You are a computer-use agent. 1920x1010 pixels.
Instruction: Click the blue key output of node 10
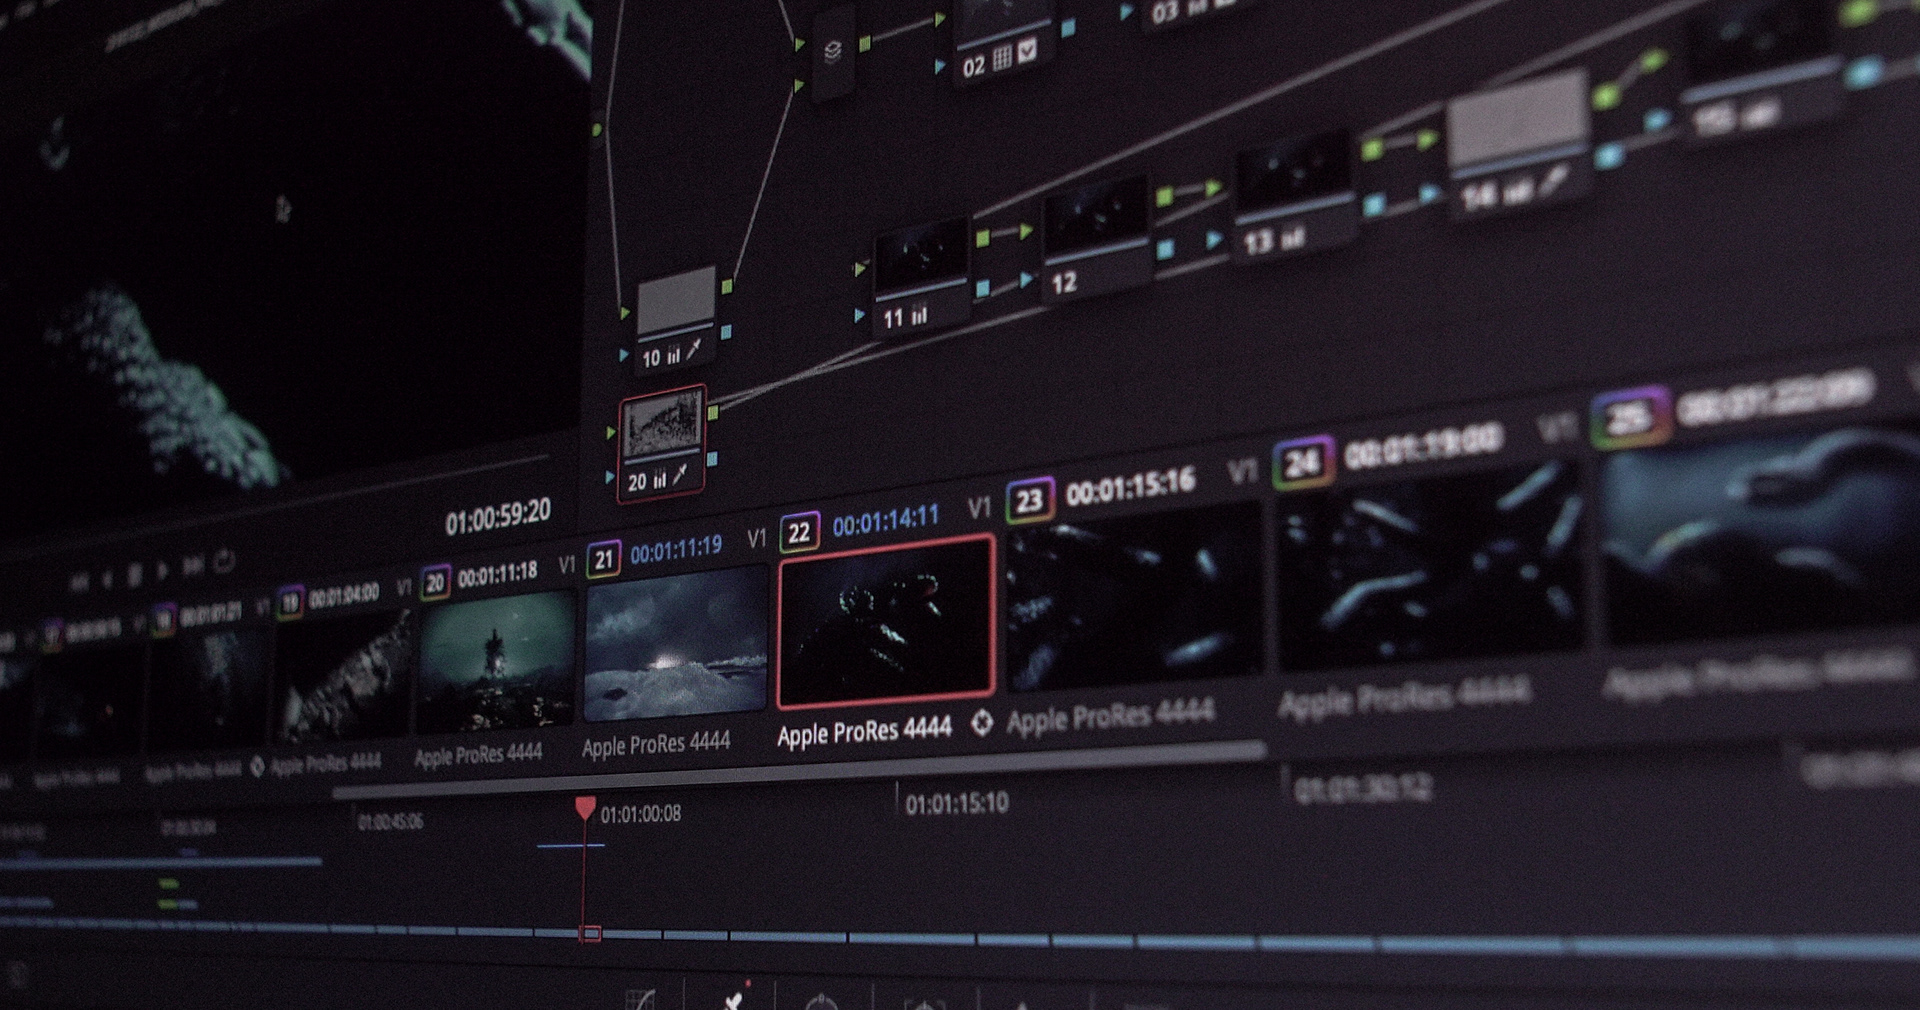pos(726,331)
